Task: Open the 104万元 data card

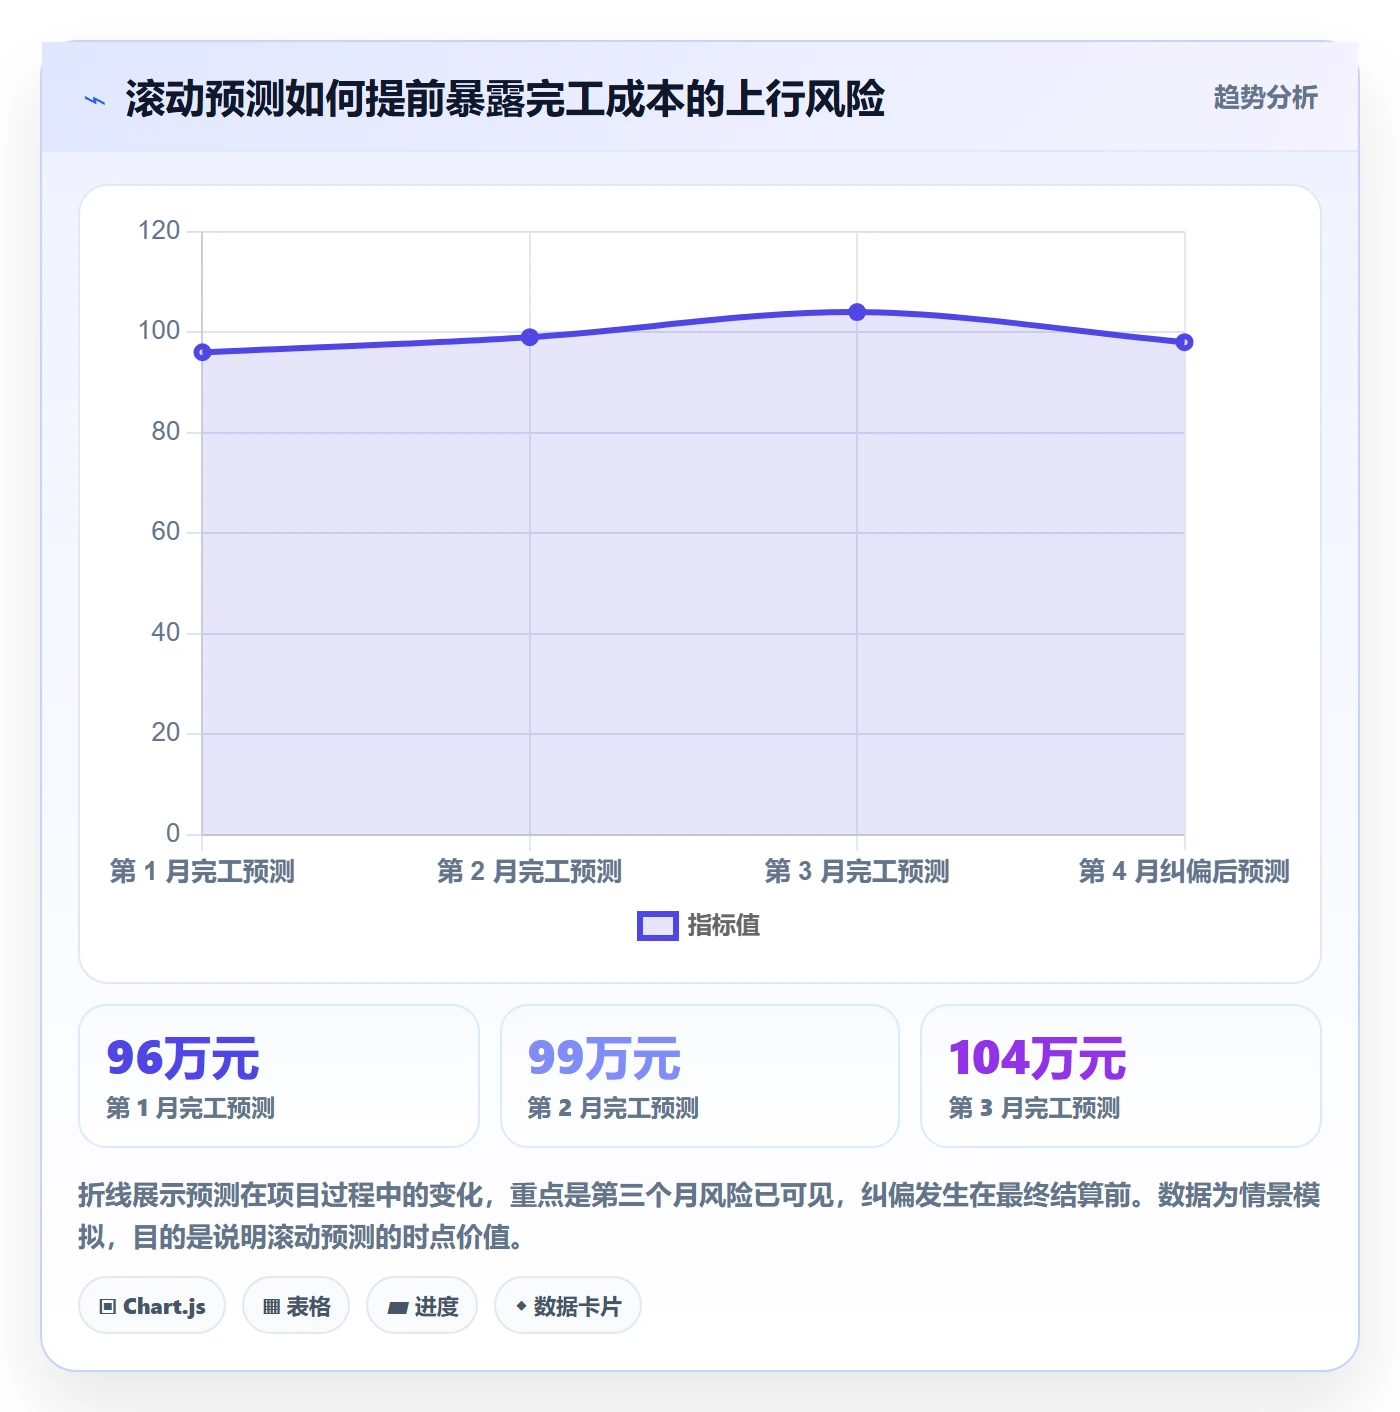Action: [x=1121, y=1076]
